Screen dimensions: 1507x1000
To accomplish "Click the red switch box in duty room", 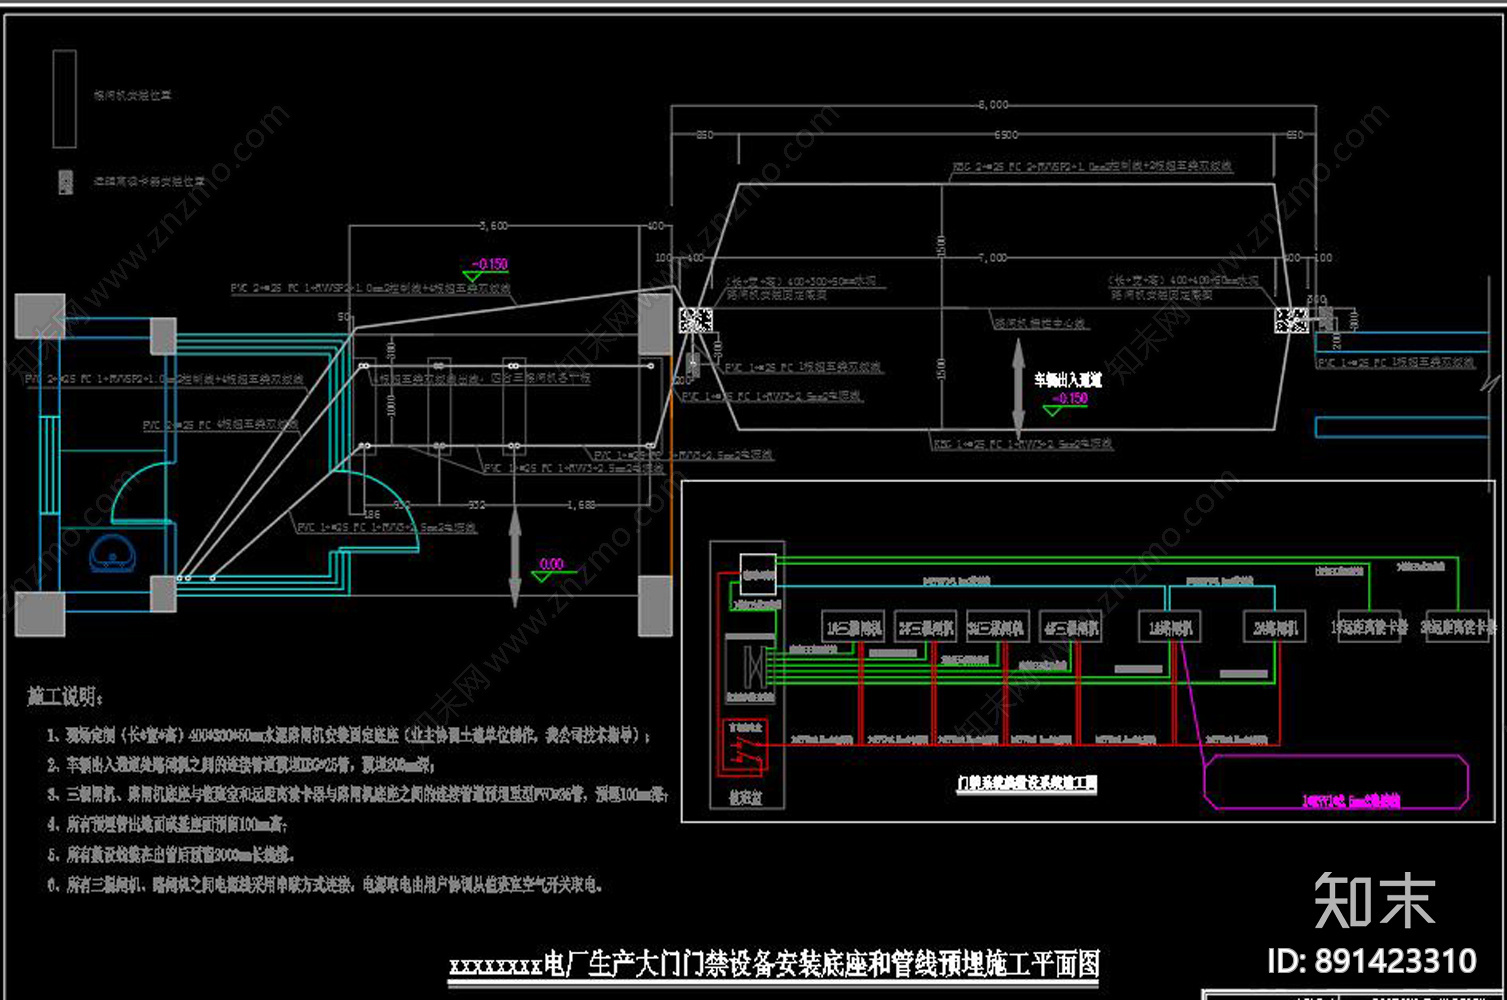I will tap(745, 747).
